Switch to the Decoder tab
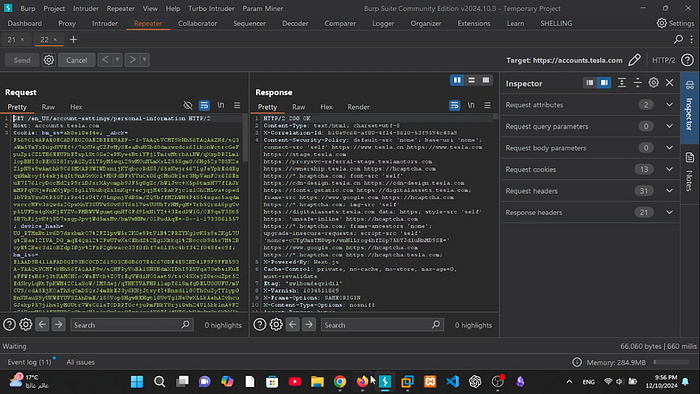The width and height of the screenshot is (700, 394). coord(295,23)
